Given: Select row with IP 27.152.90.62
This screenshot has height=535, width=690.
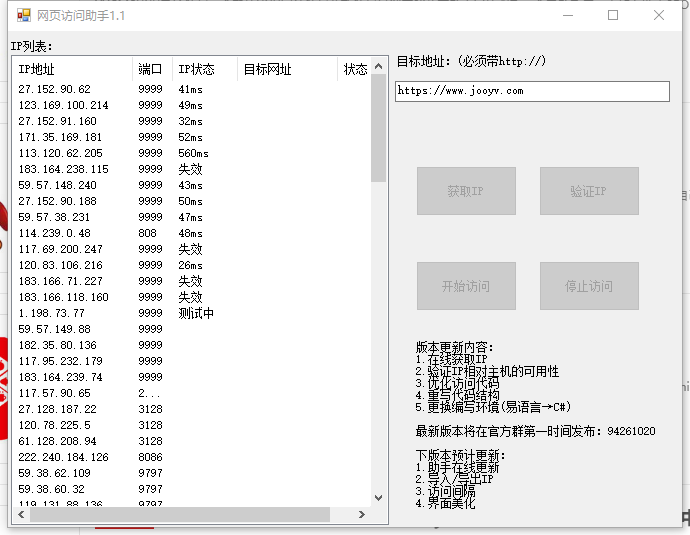Looking at the screenshot, I should pyautogui.click(x=192, y=89).
